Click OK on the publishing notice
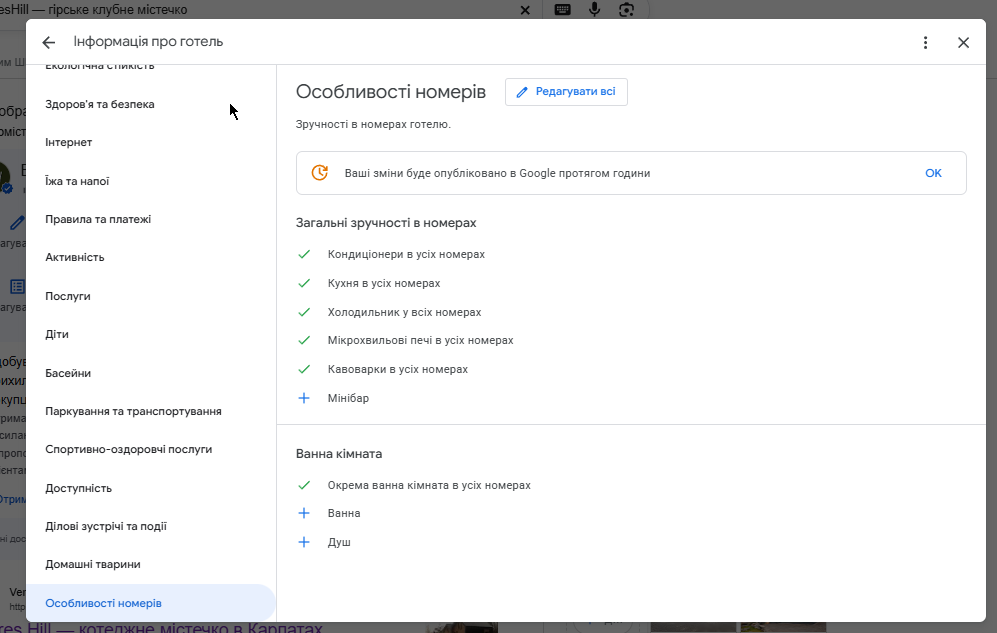The image size is (997, 633). click(x=933, y=173)
